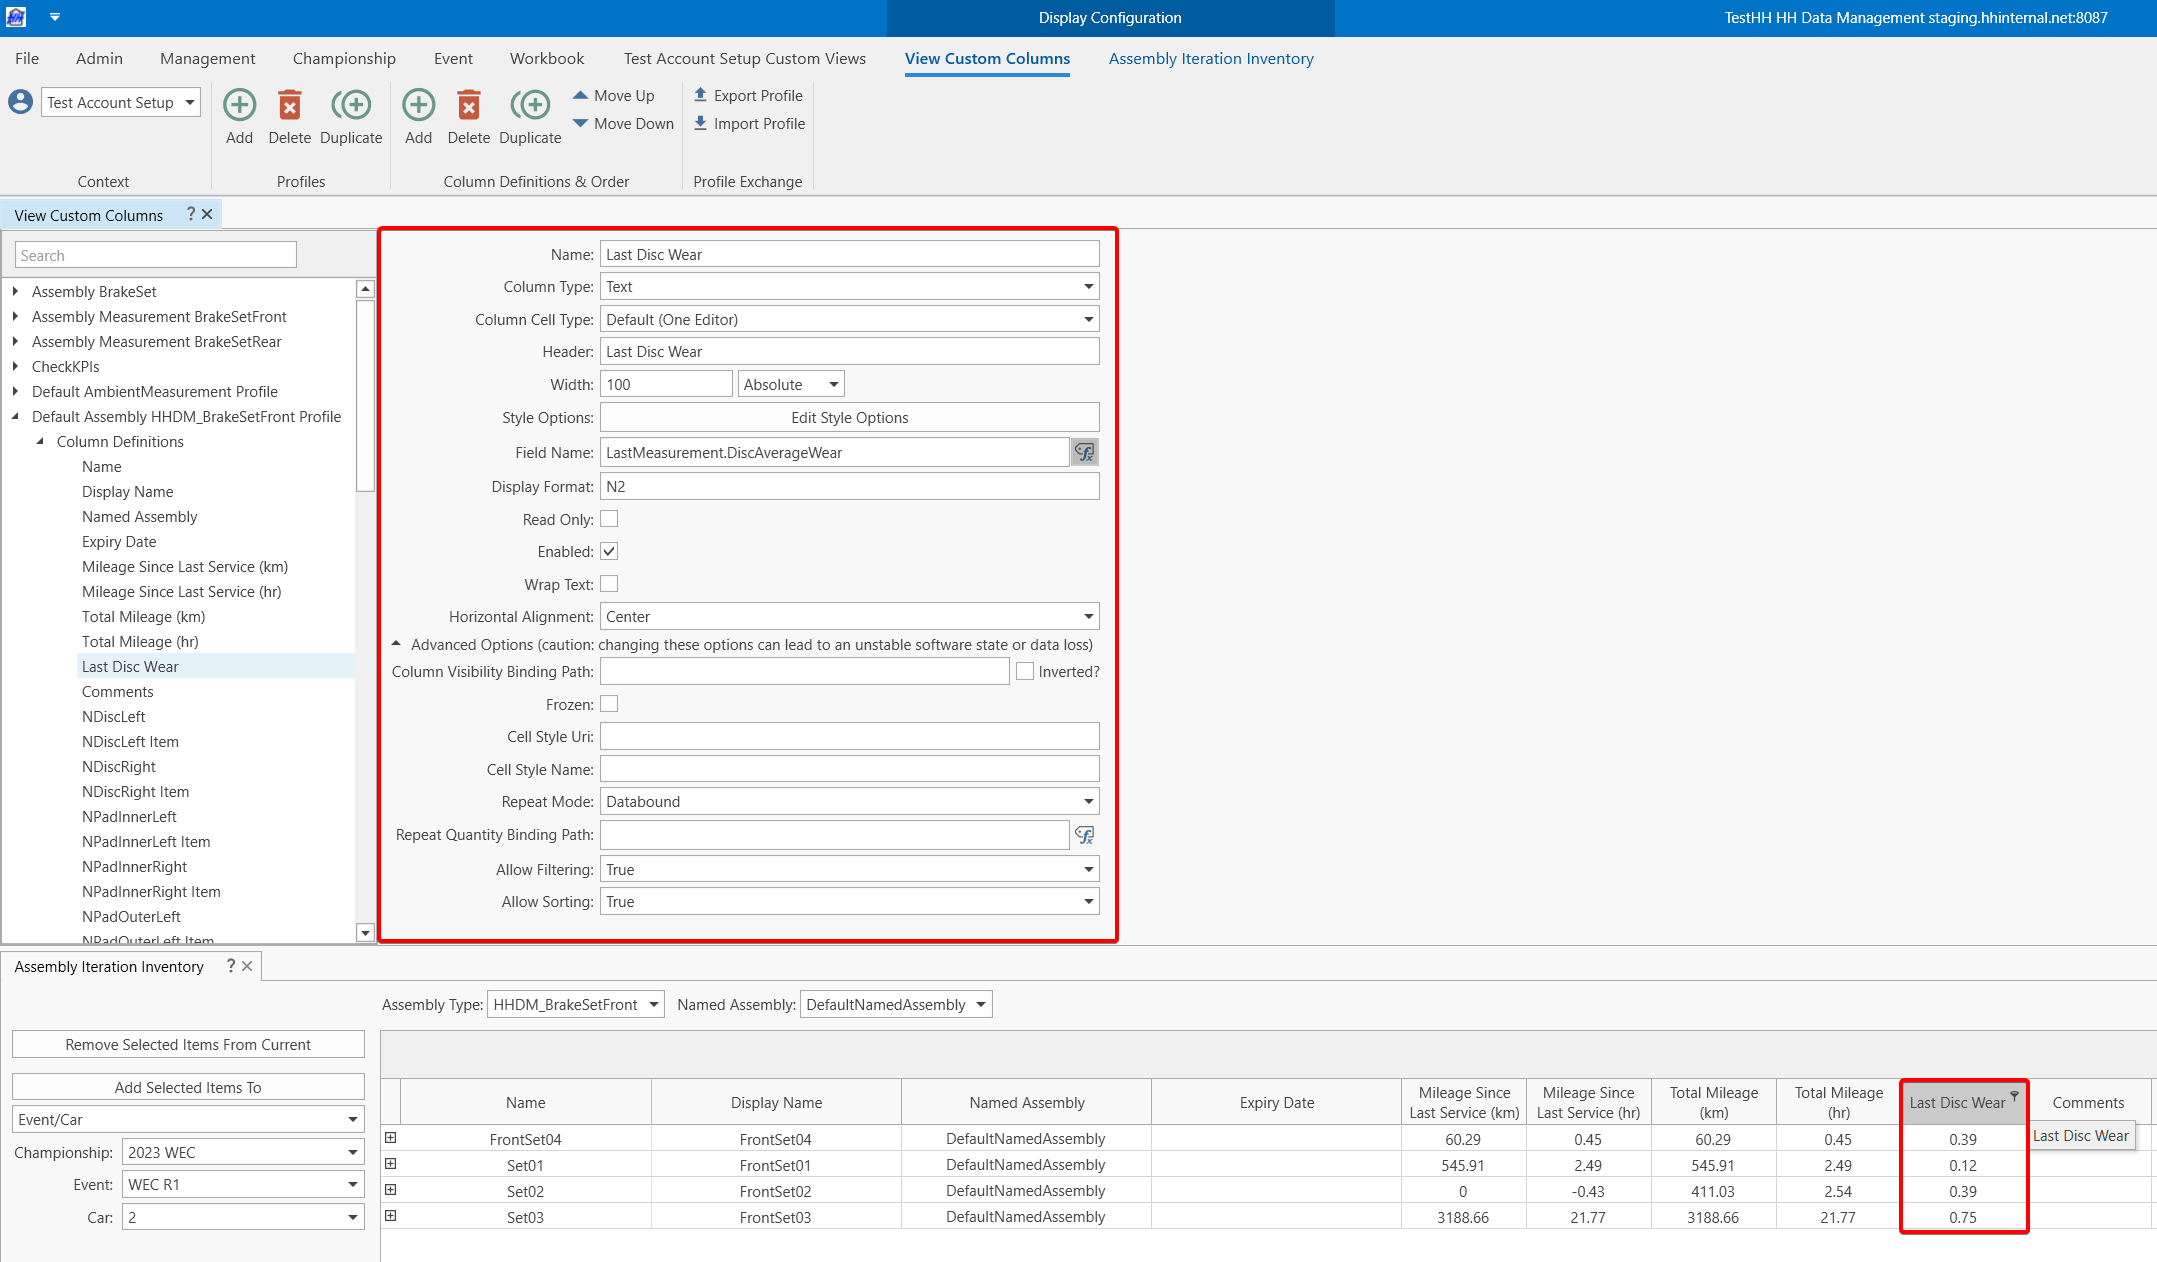Click the user account icon
This screenshot has height=1262, width=2157.
click(x=20, y=102)
